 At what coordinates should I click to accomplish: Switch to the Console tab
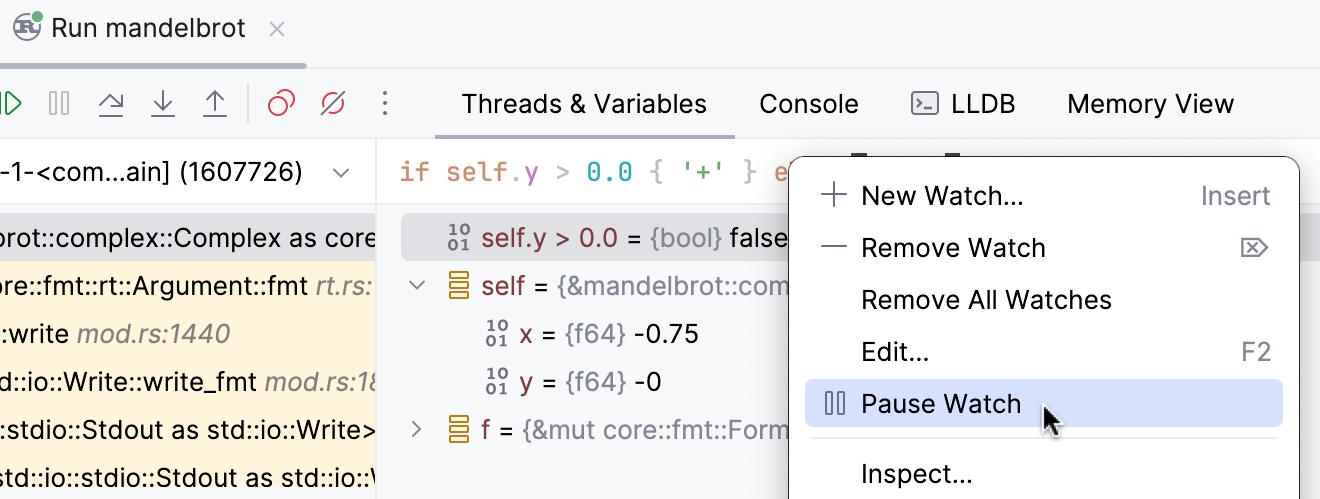[808, 104]
